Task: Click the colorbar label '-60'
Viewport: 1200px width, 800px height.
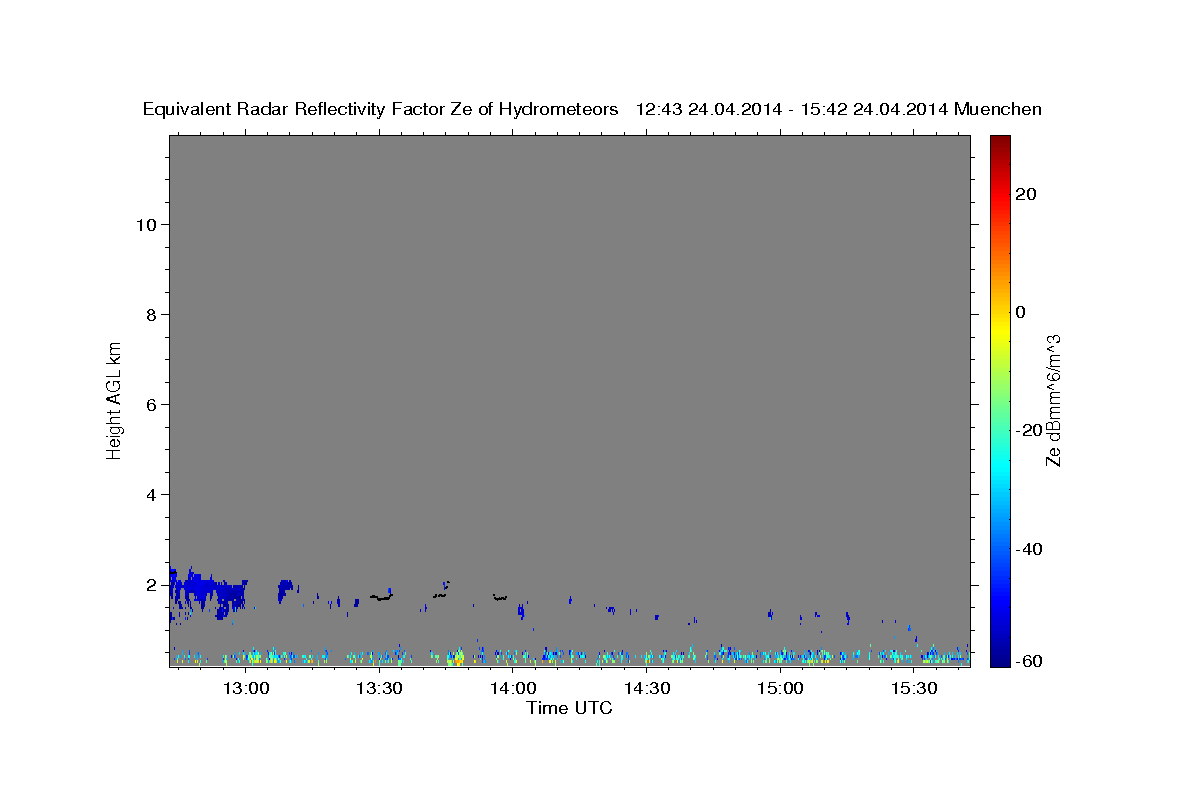Action: point(1028,662)
